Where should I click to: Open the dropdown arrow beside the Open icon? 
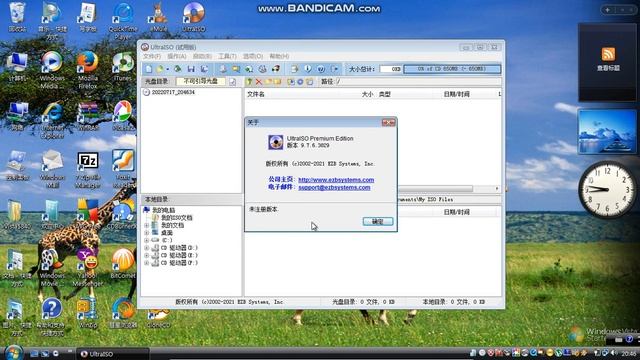[167, 69]
